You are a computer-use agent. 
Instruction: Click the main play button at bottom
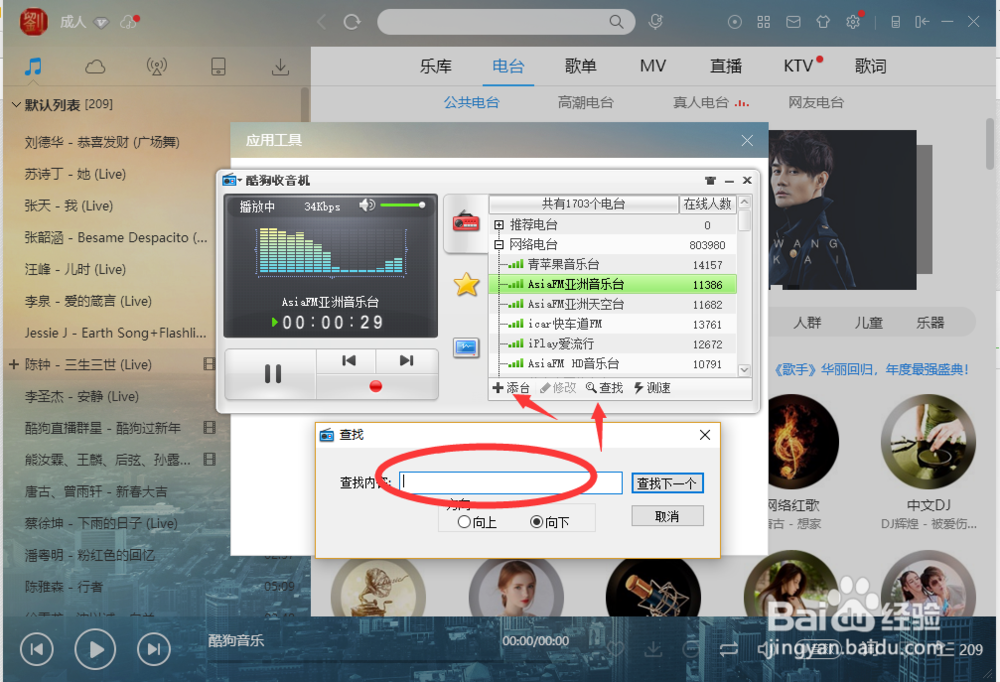pyautogui.click(x=95, y=649)
